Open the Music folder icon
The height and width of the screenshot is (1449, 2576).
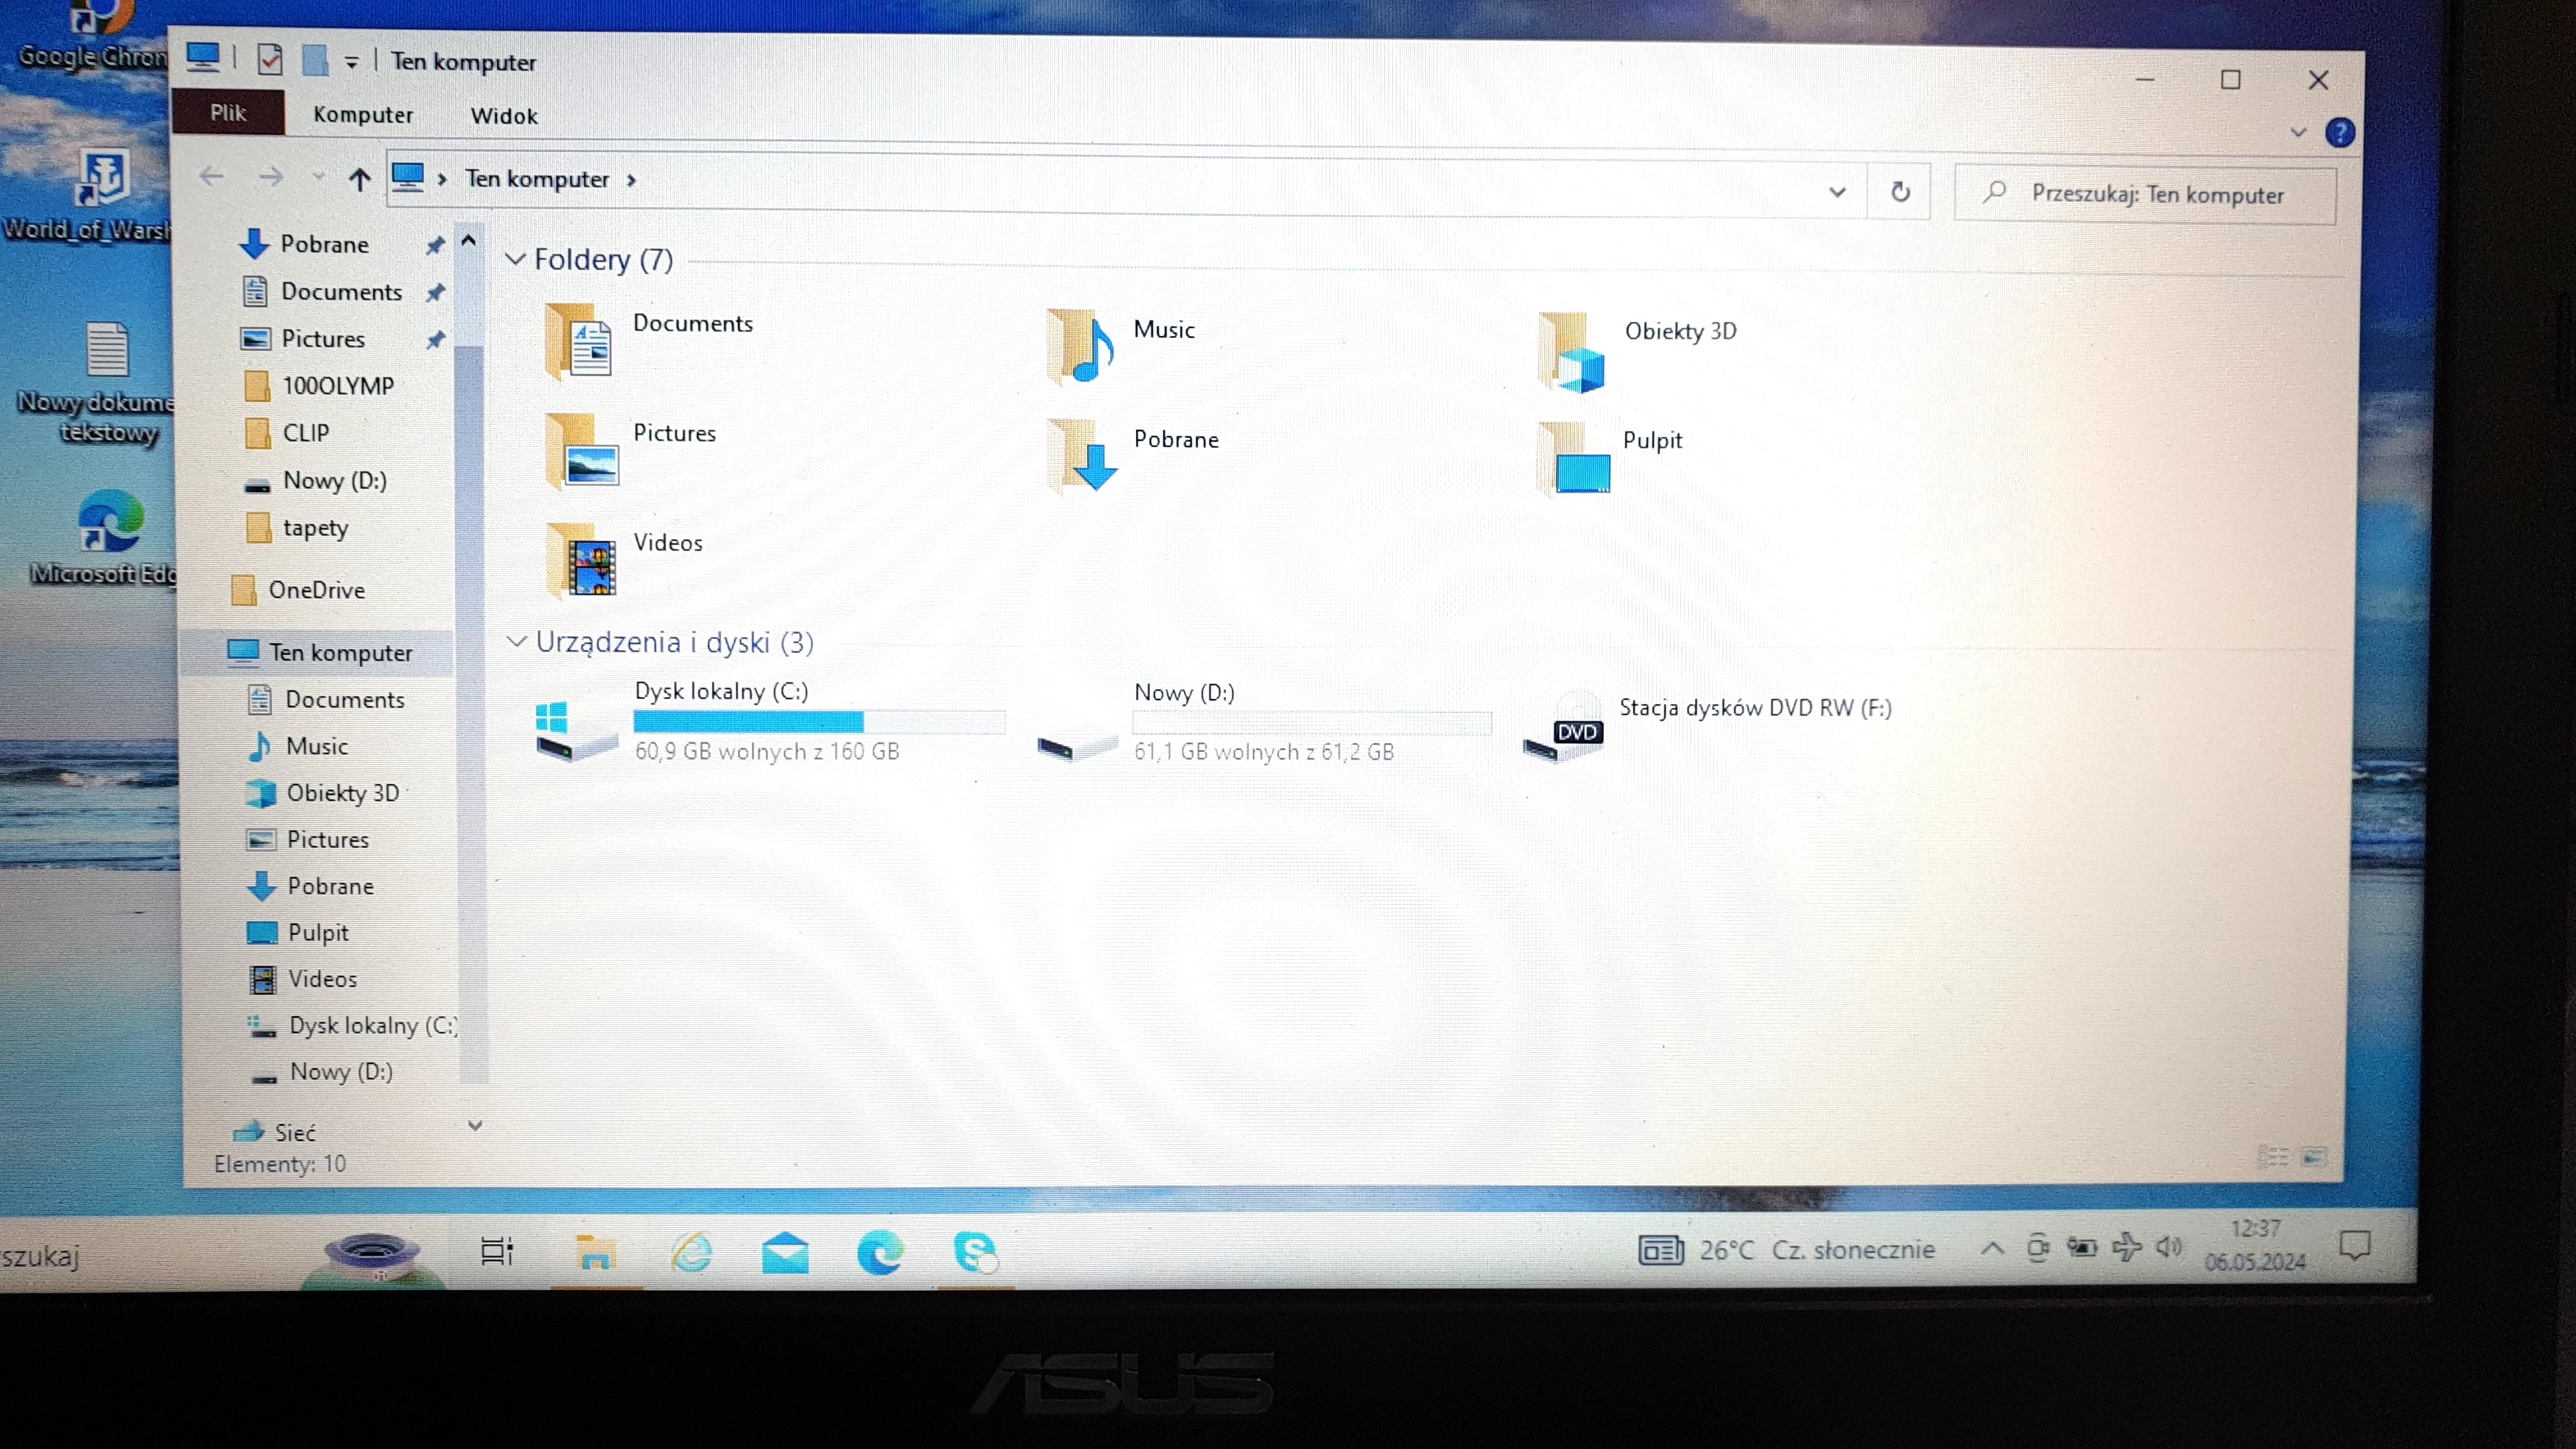[x=1080, y=347]
